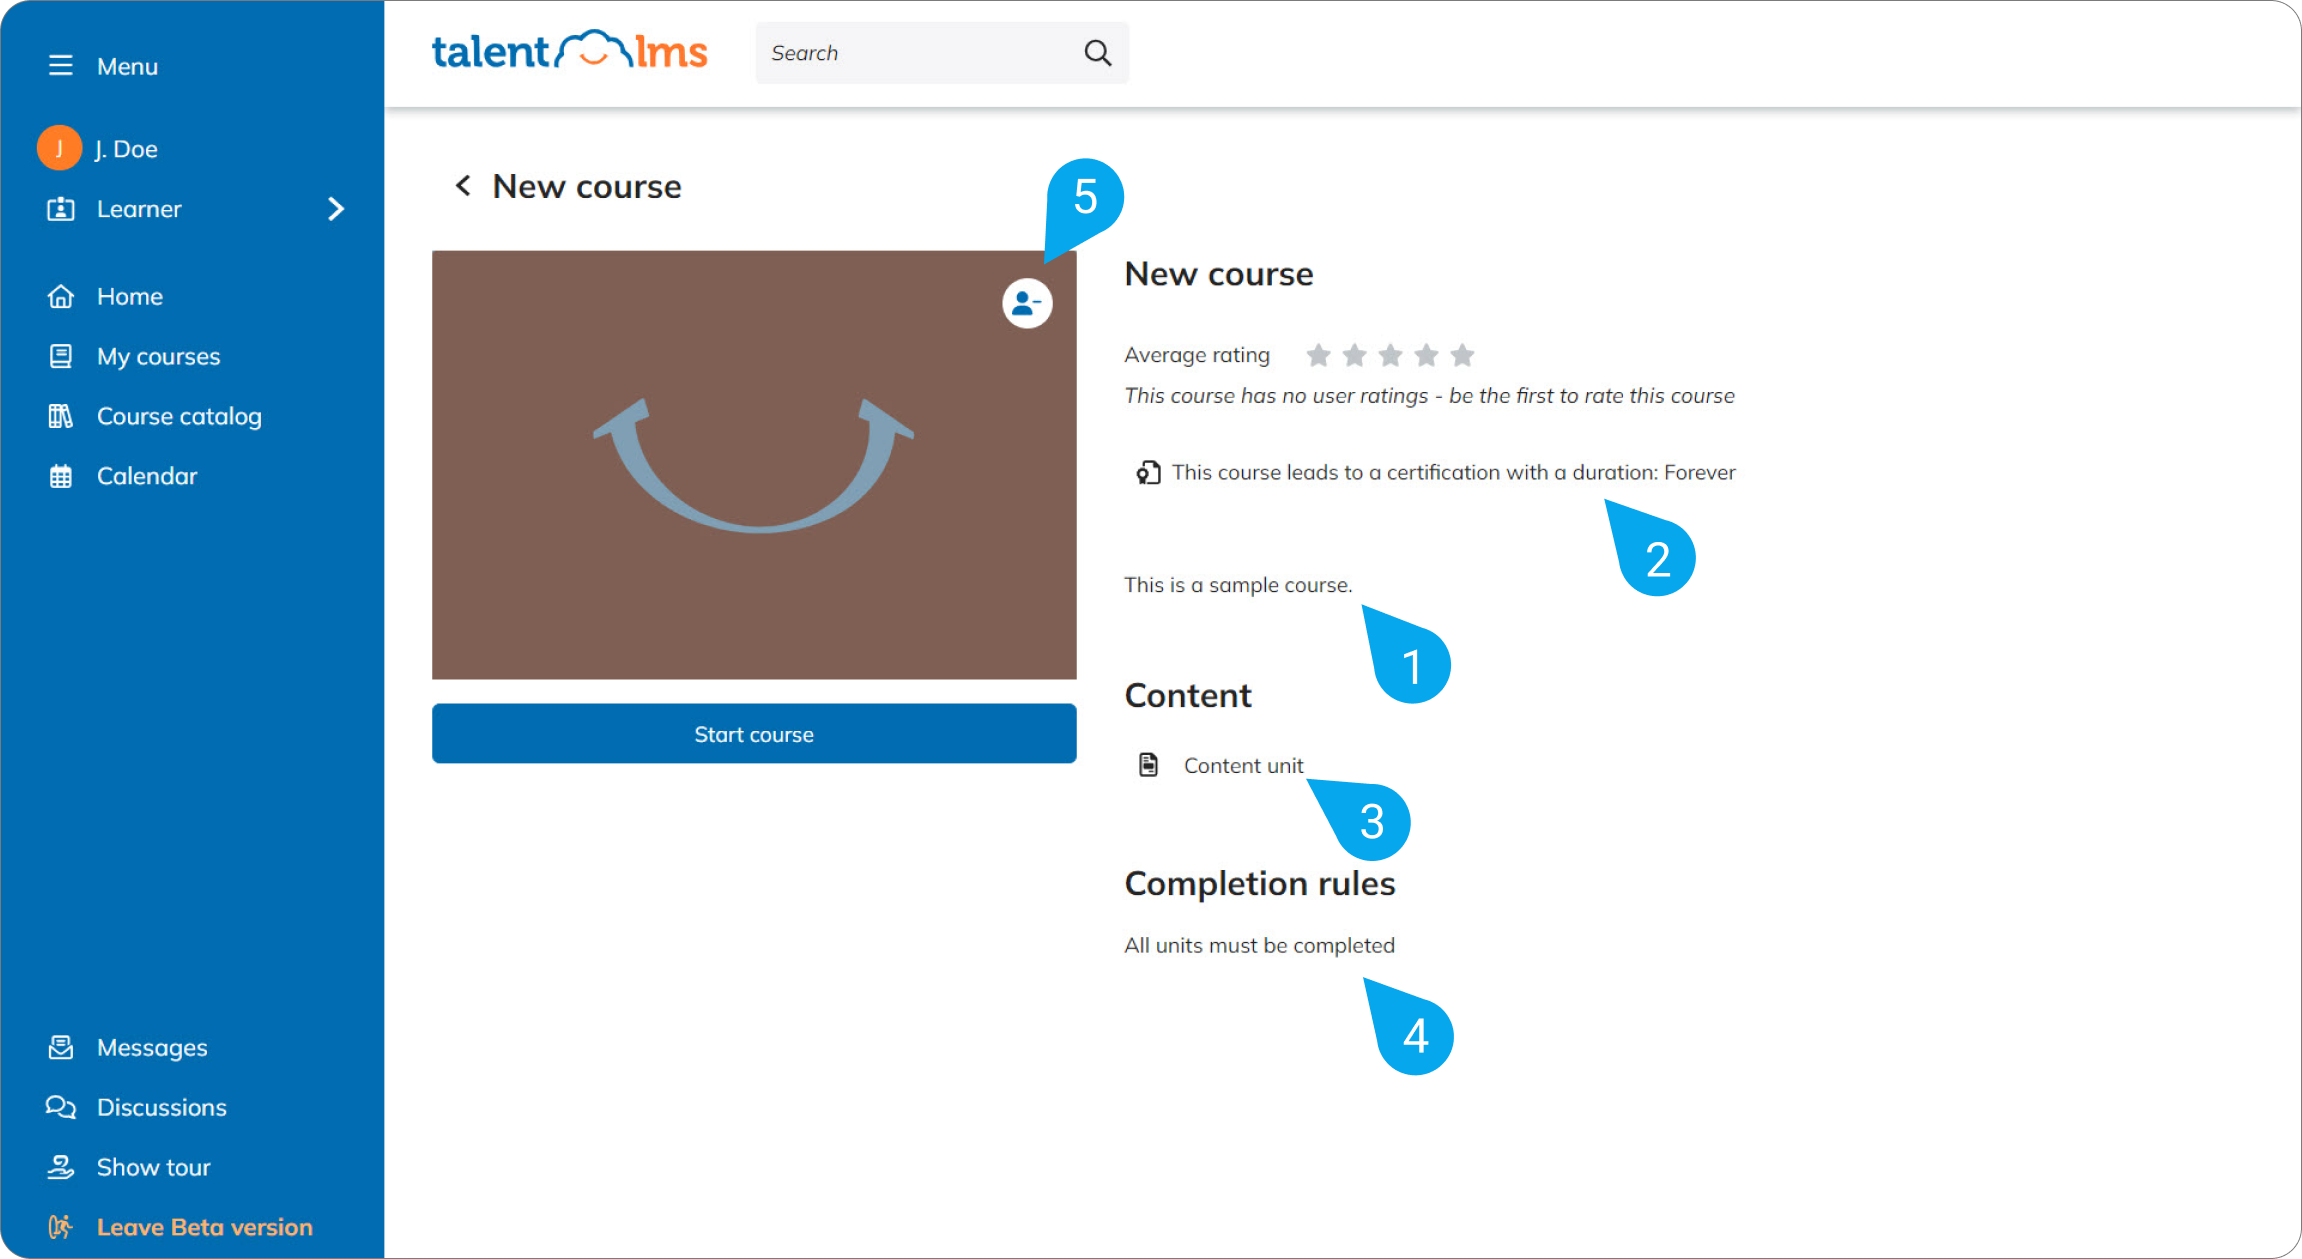Open the J. Doe profile avatar
2302x1259 pixels.
(59, 147)
